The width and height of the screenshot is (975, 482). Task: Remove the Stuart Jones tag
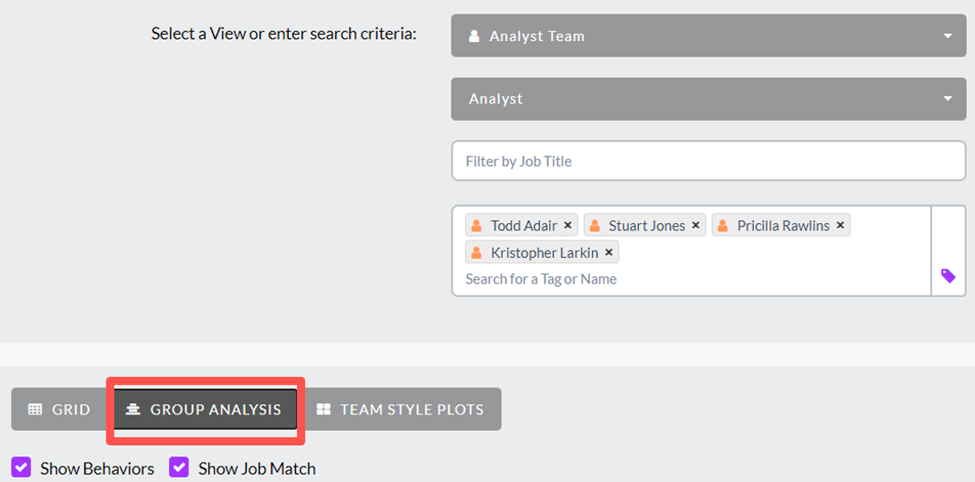tap(696, 226)
